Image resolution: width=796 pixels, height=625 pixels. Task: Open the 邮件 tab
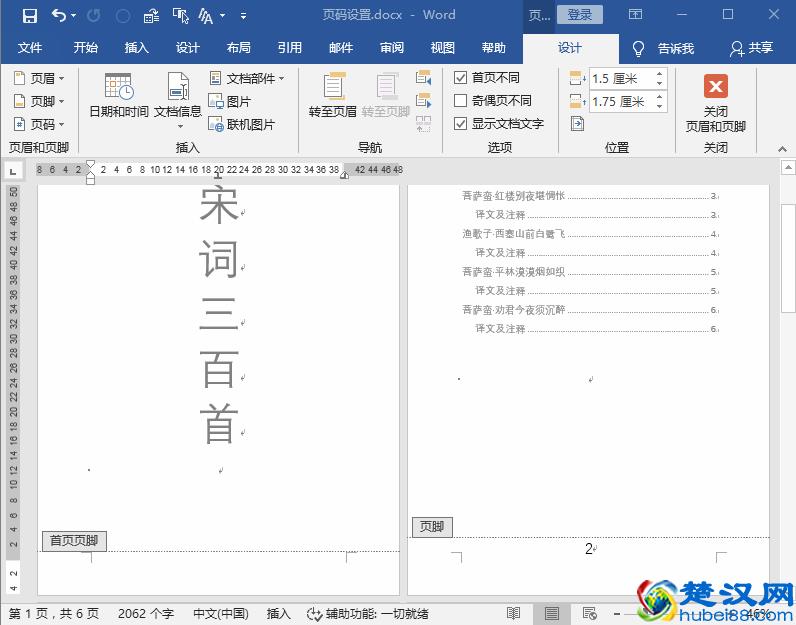tap(341, 48)
